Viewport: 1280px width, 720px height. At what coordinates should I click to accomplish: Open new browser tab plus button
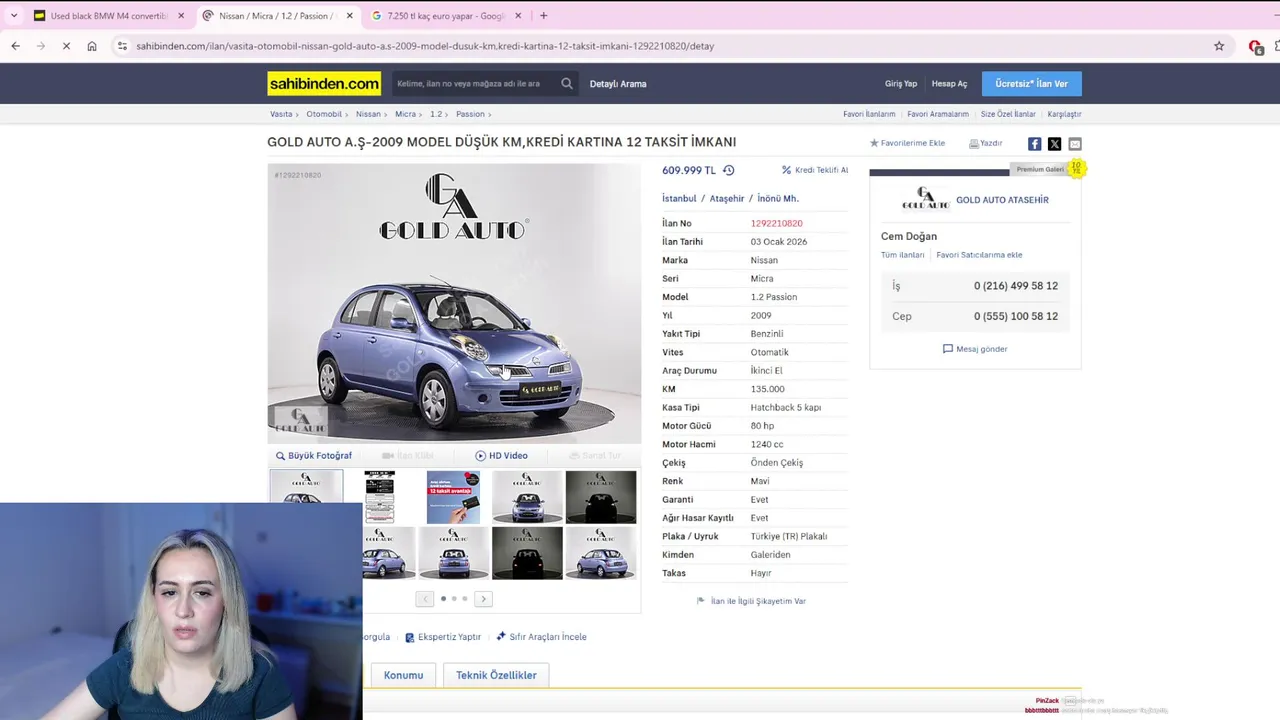click(543, 16)
